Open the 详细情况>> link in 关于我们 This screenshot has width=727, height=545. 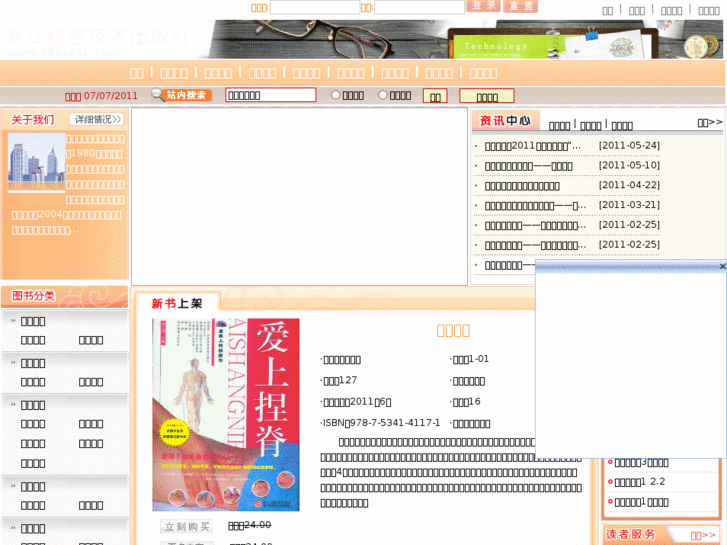[x=97, y=120]
